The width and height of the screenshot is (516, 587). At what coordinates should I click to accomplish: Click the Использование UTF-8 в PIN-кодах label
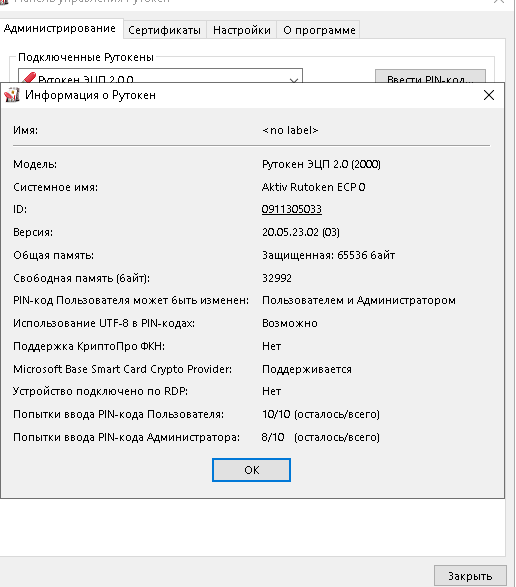pyautogui.click(x=104, y=323)
